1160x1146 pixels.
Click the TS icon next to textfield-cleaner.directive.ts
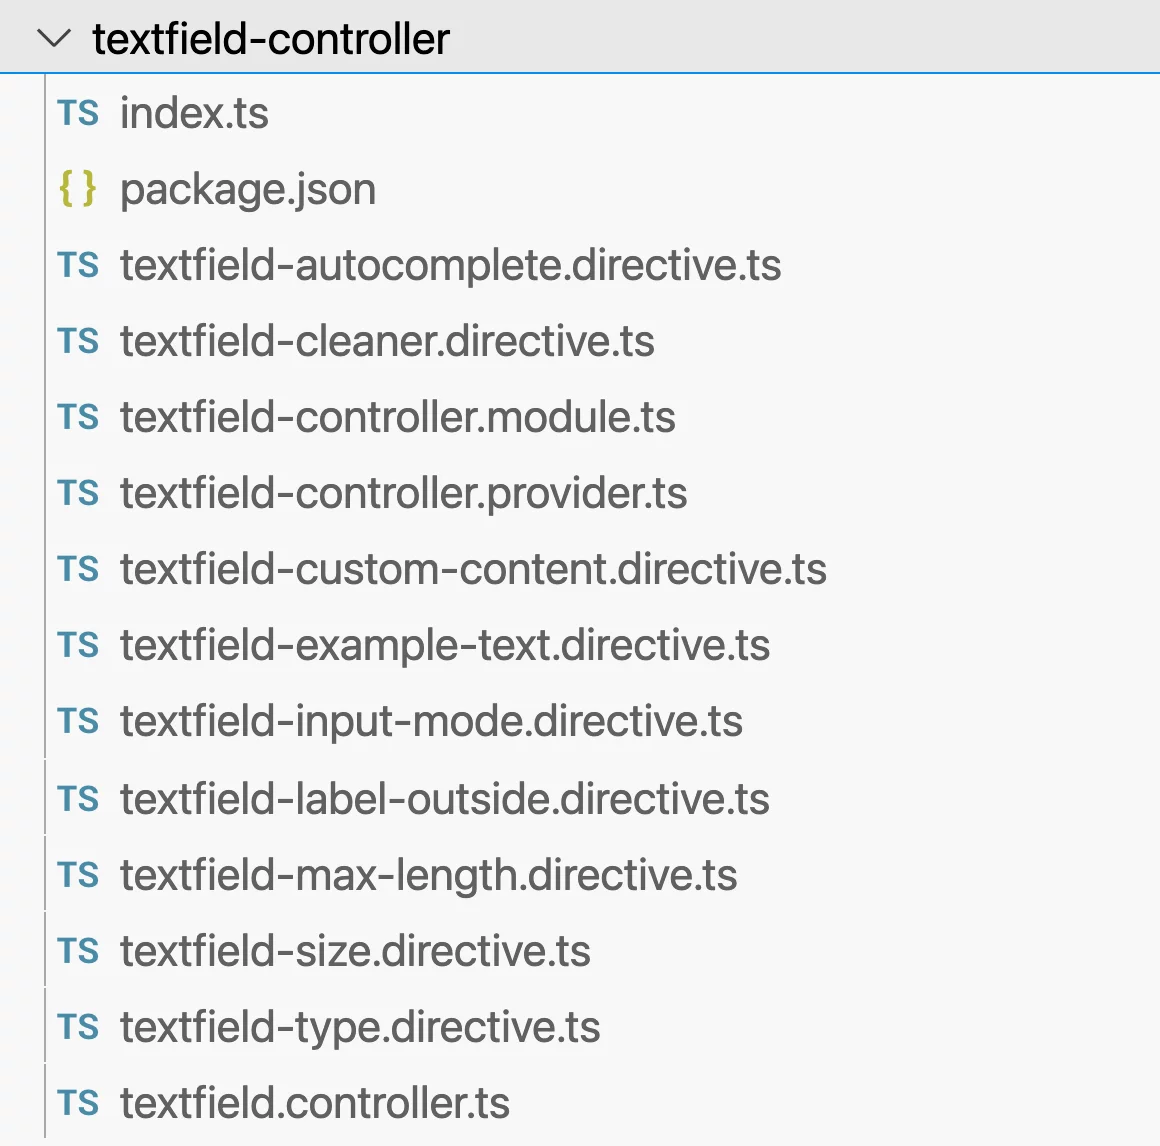point(78,341)
